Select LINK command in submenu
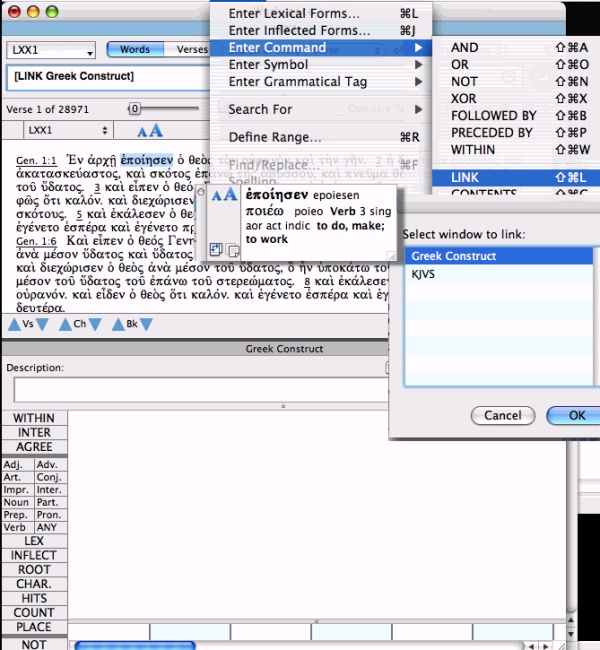The height and width of the screenshot is (650, 600). pos(516,178)
